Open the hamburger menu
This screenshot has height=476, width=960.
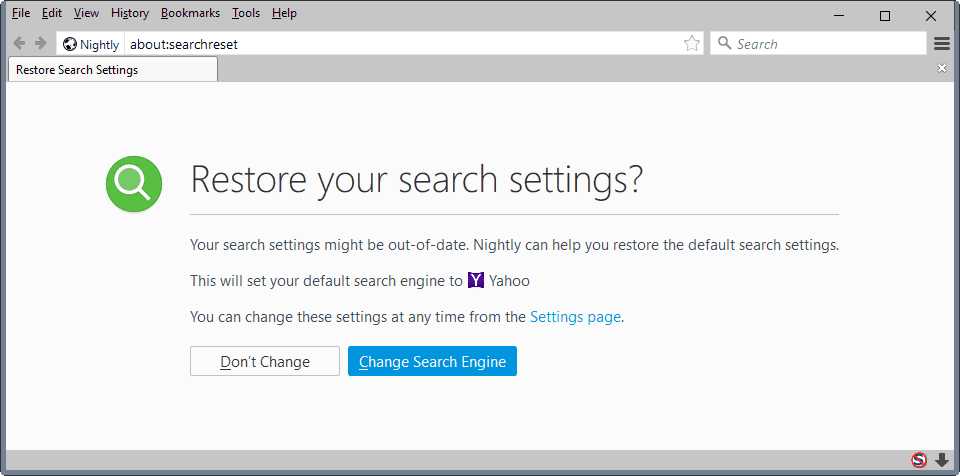coord(942,43)
